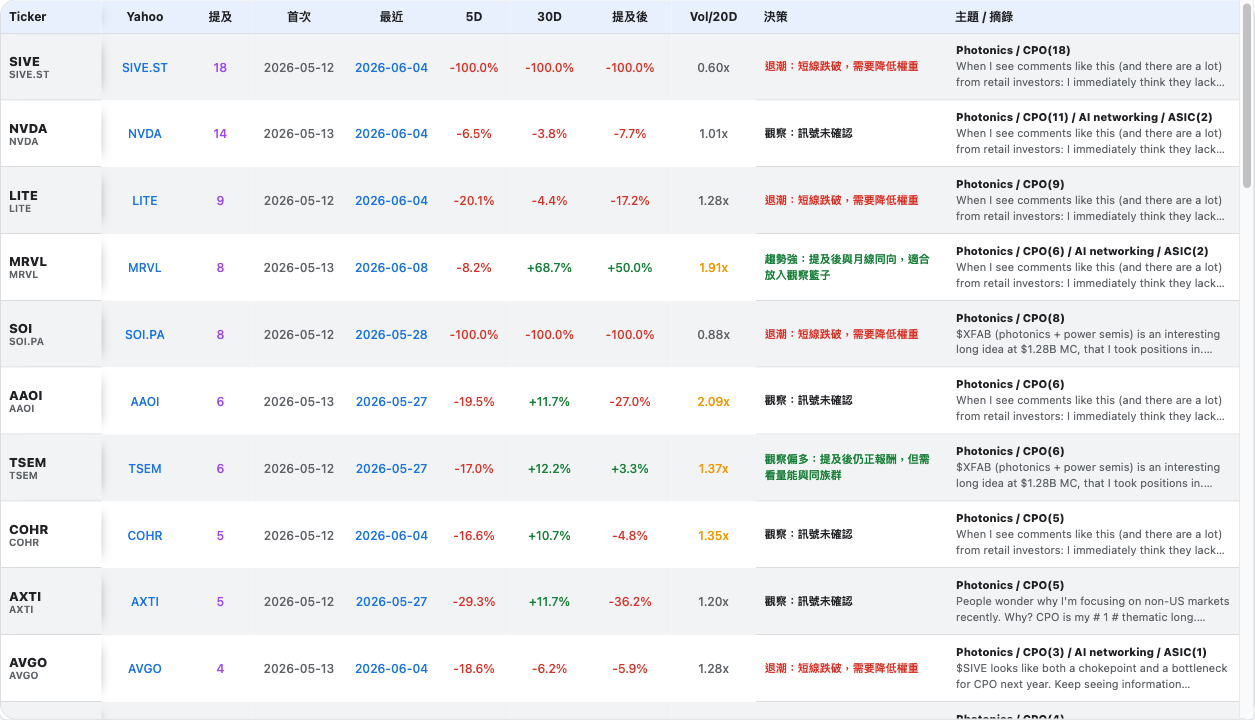
Task: Select the MRVL ticker cell
Action: tap(51, 268)
